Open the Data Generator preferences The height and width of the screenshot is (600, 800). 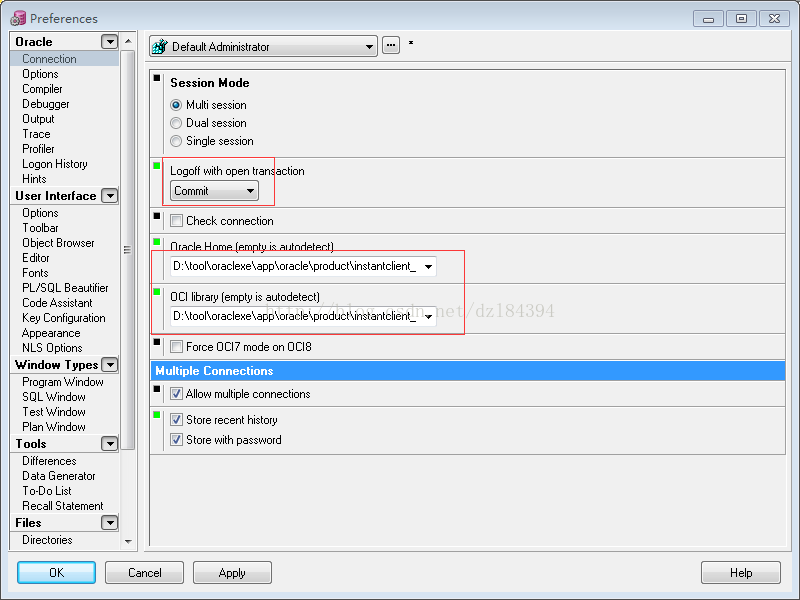click(59, 476)
